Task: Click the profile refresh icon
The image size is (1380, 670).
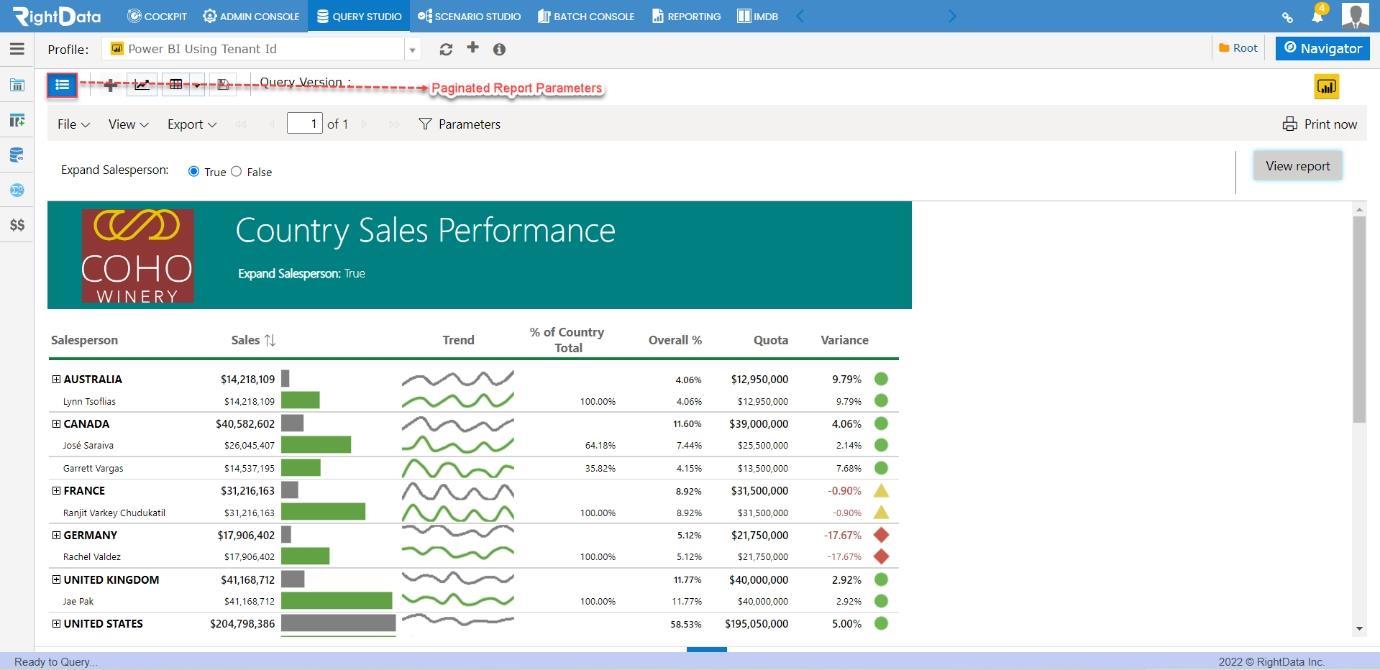Action: (446, 49)
